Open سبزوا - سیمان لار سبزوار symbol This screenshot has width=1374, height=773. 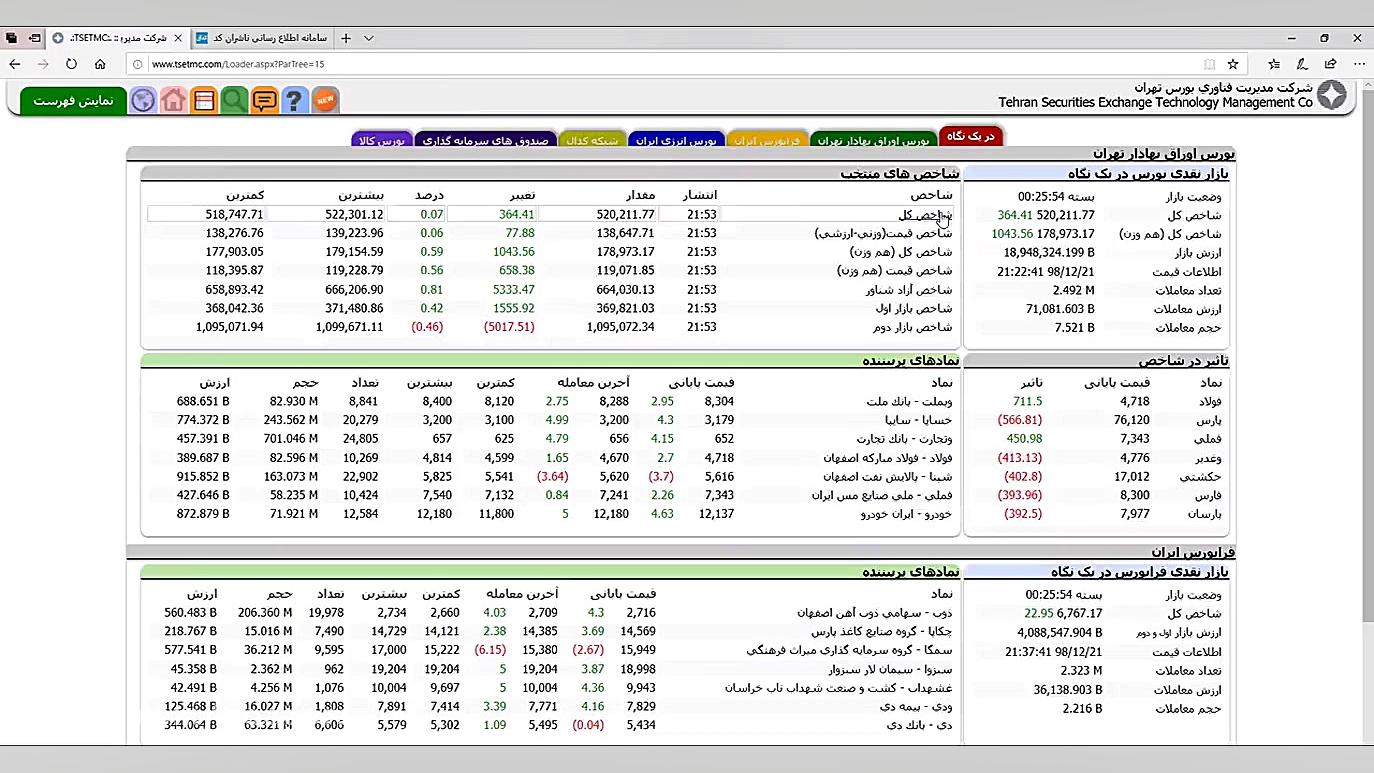tap(890, 669)
